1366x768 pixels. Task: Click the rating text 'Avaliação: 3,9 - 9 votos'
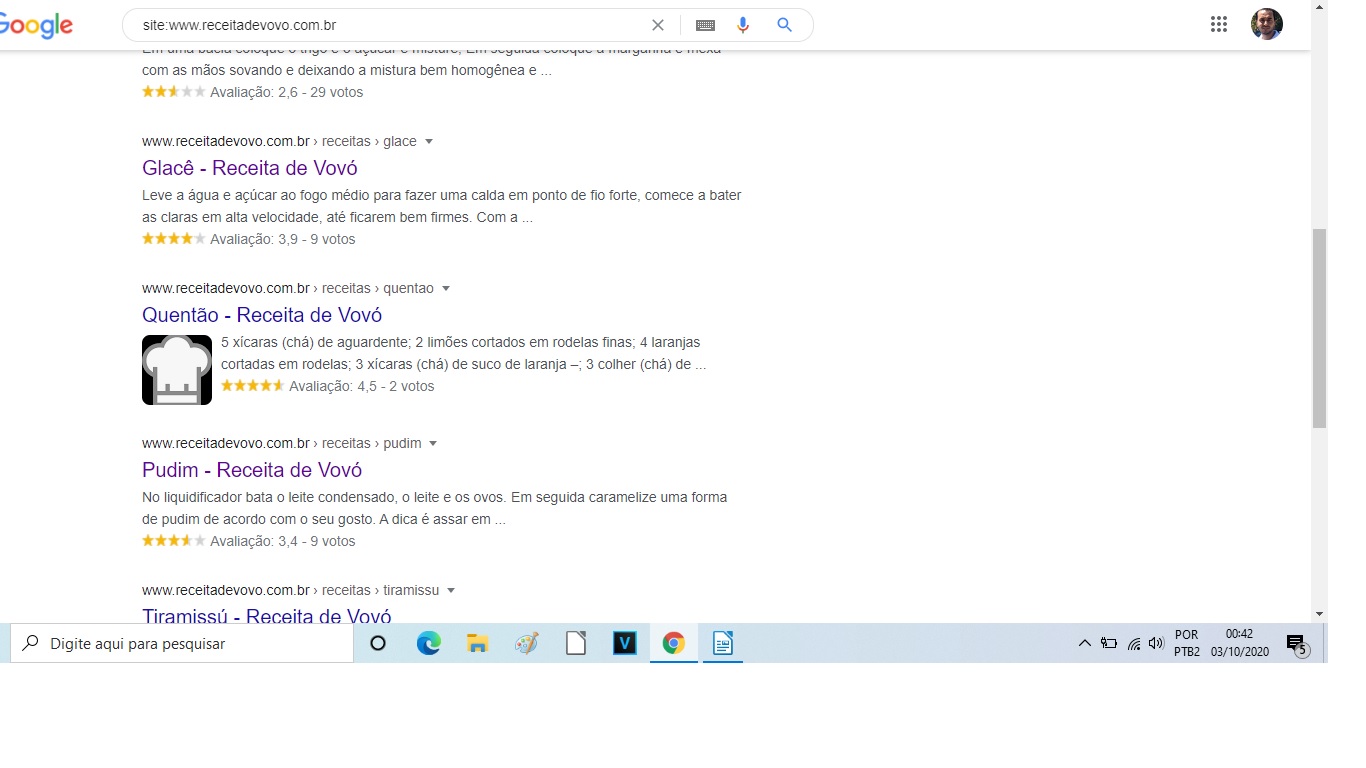(283, 239)
